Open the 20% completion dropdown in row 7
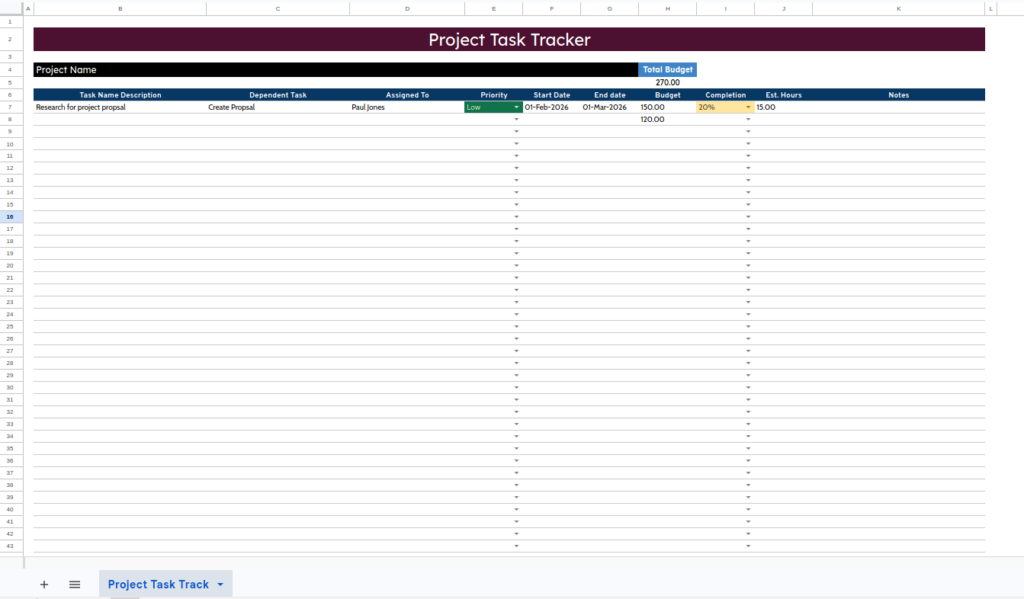The height and width of the screenshot is (599, 1024). (748, 107)
